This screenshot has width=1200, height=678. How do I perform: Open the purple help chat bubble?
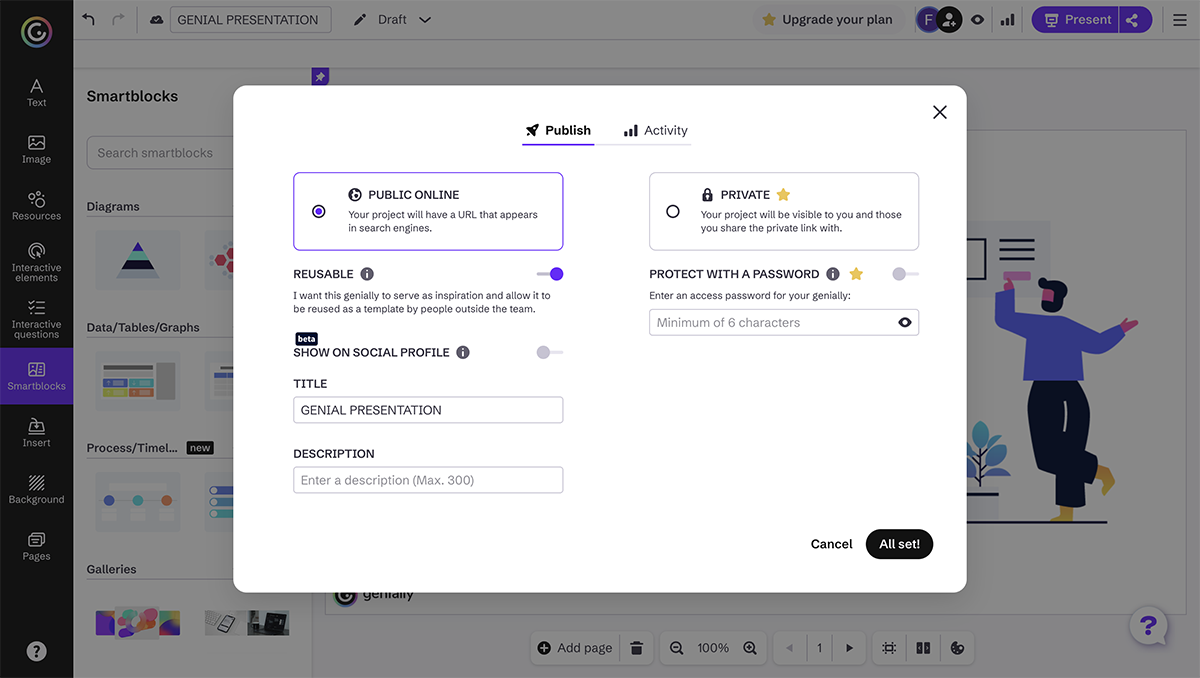coord(1148,627)
